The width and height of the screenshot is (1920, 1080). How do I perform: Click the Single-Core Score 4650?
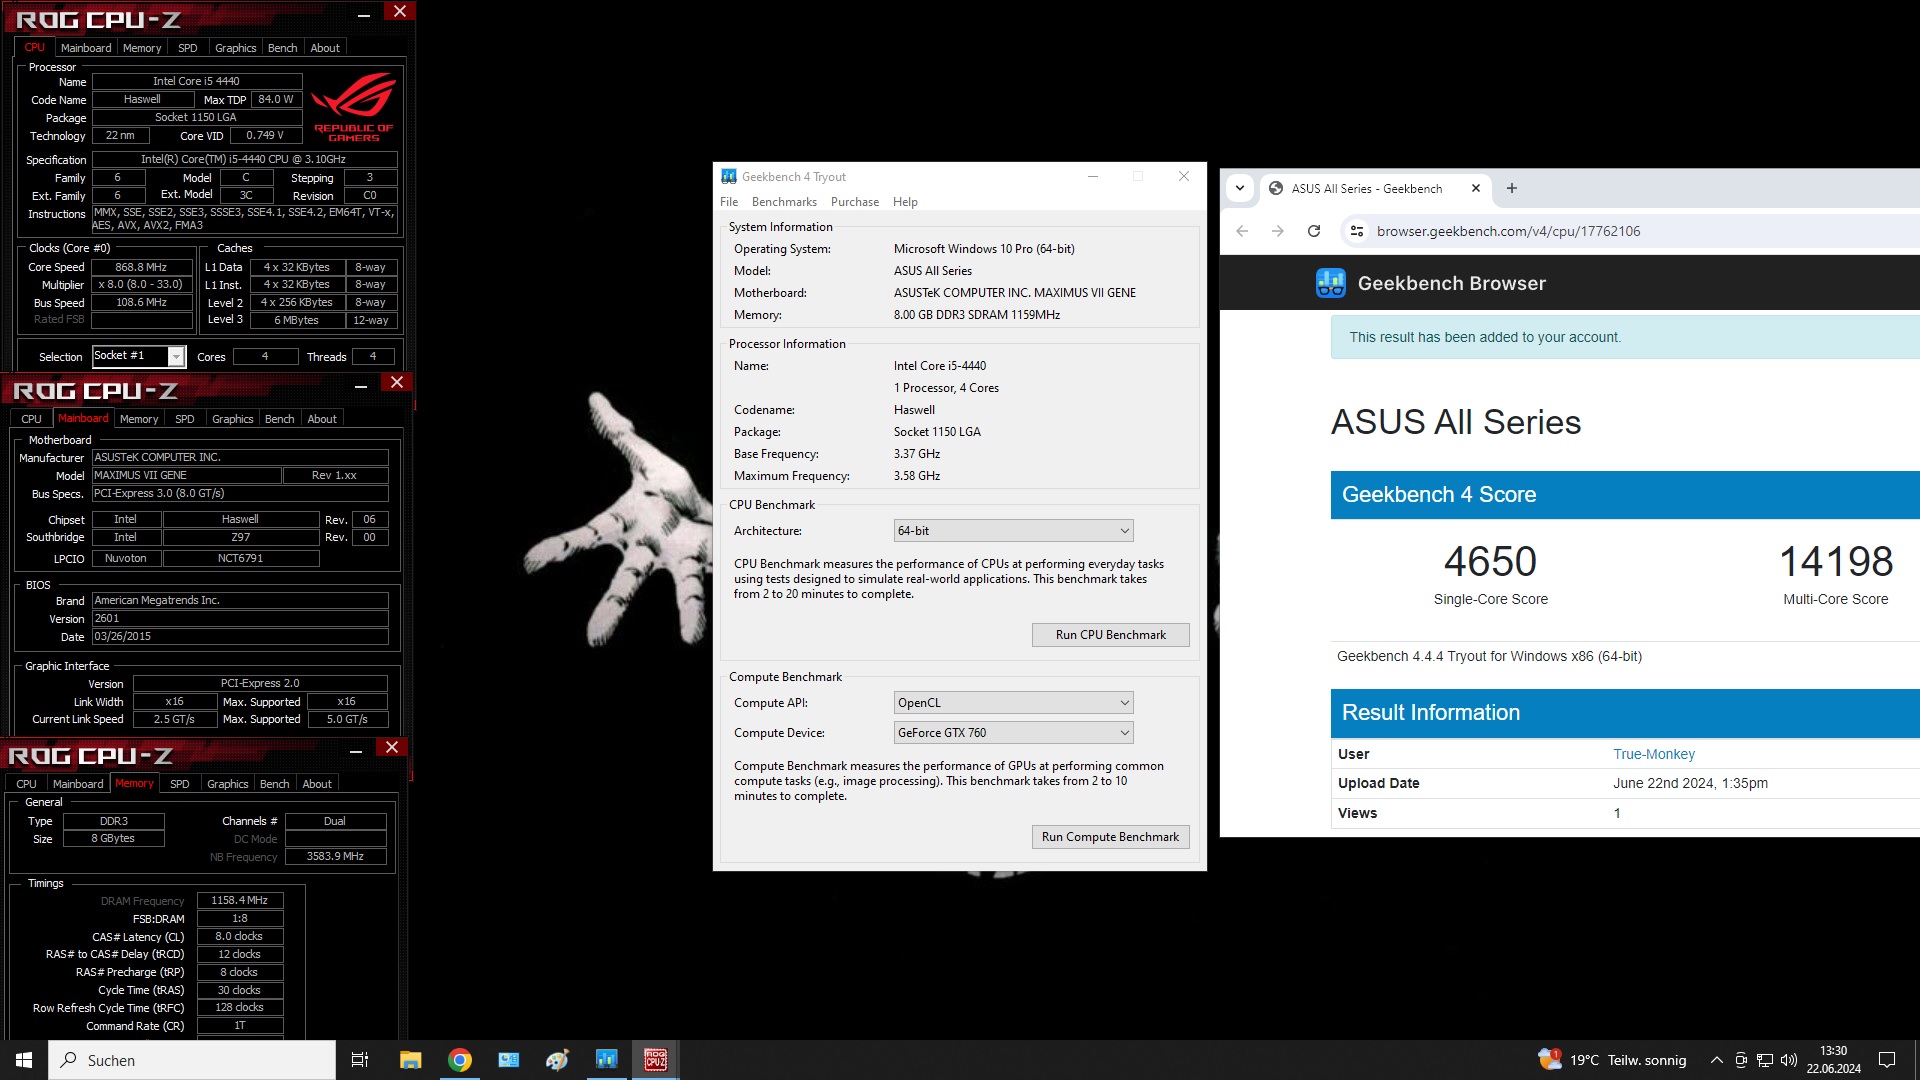[1490, 561]
